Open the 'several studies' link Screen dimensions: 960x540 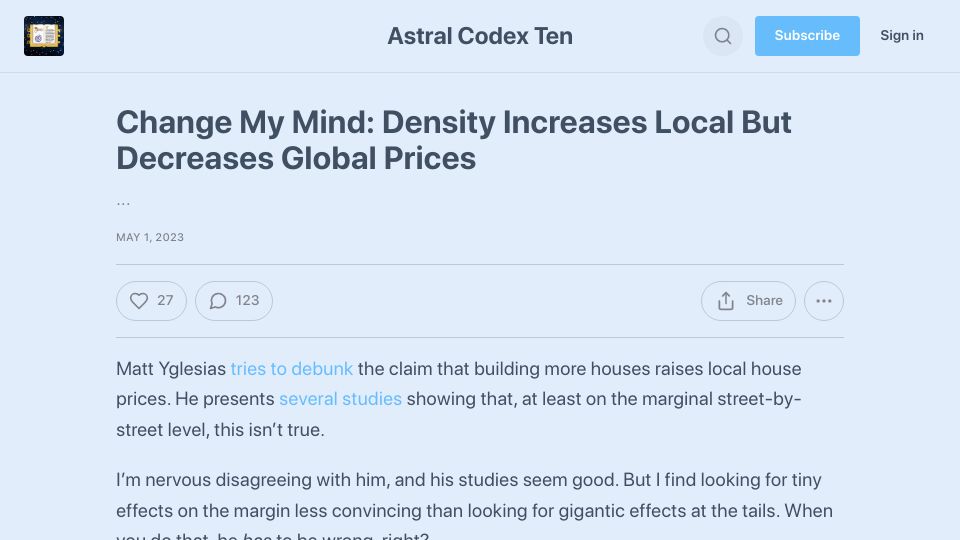(x=340, y=399)
